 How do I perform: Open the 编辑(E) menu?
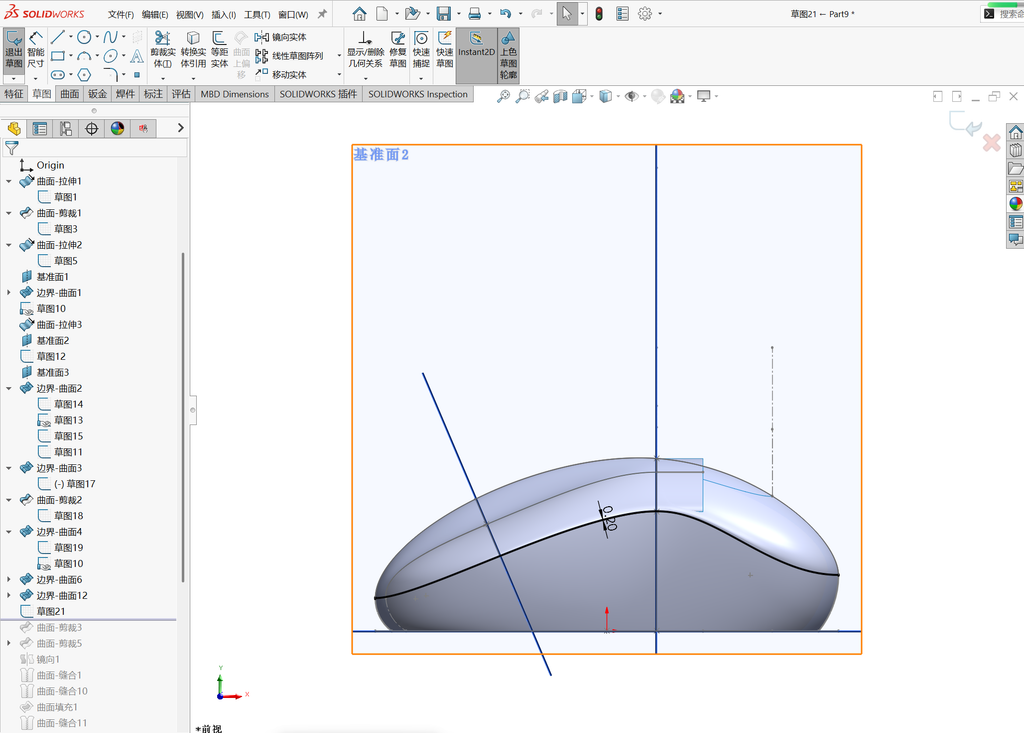[155, 14]
